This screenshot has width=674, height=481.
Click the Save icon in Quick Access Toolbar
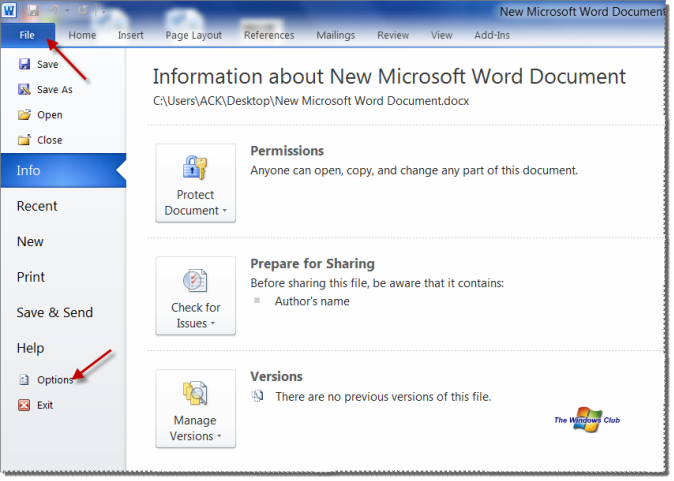click(33, 10)
